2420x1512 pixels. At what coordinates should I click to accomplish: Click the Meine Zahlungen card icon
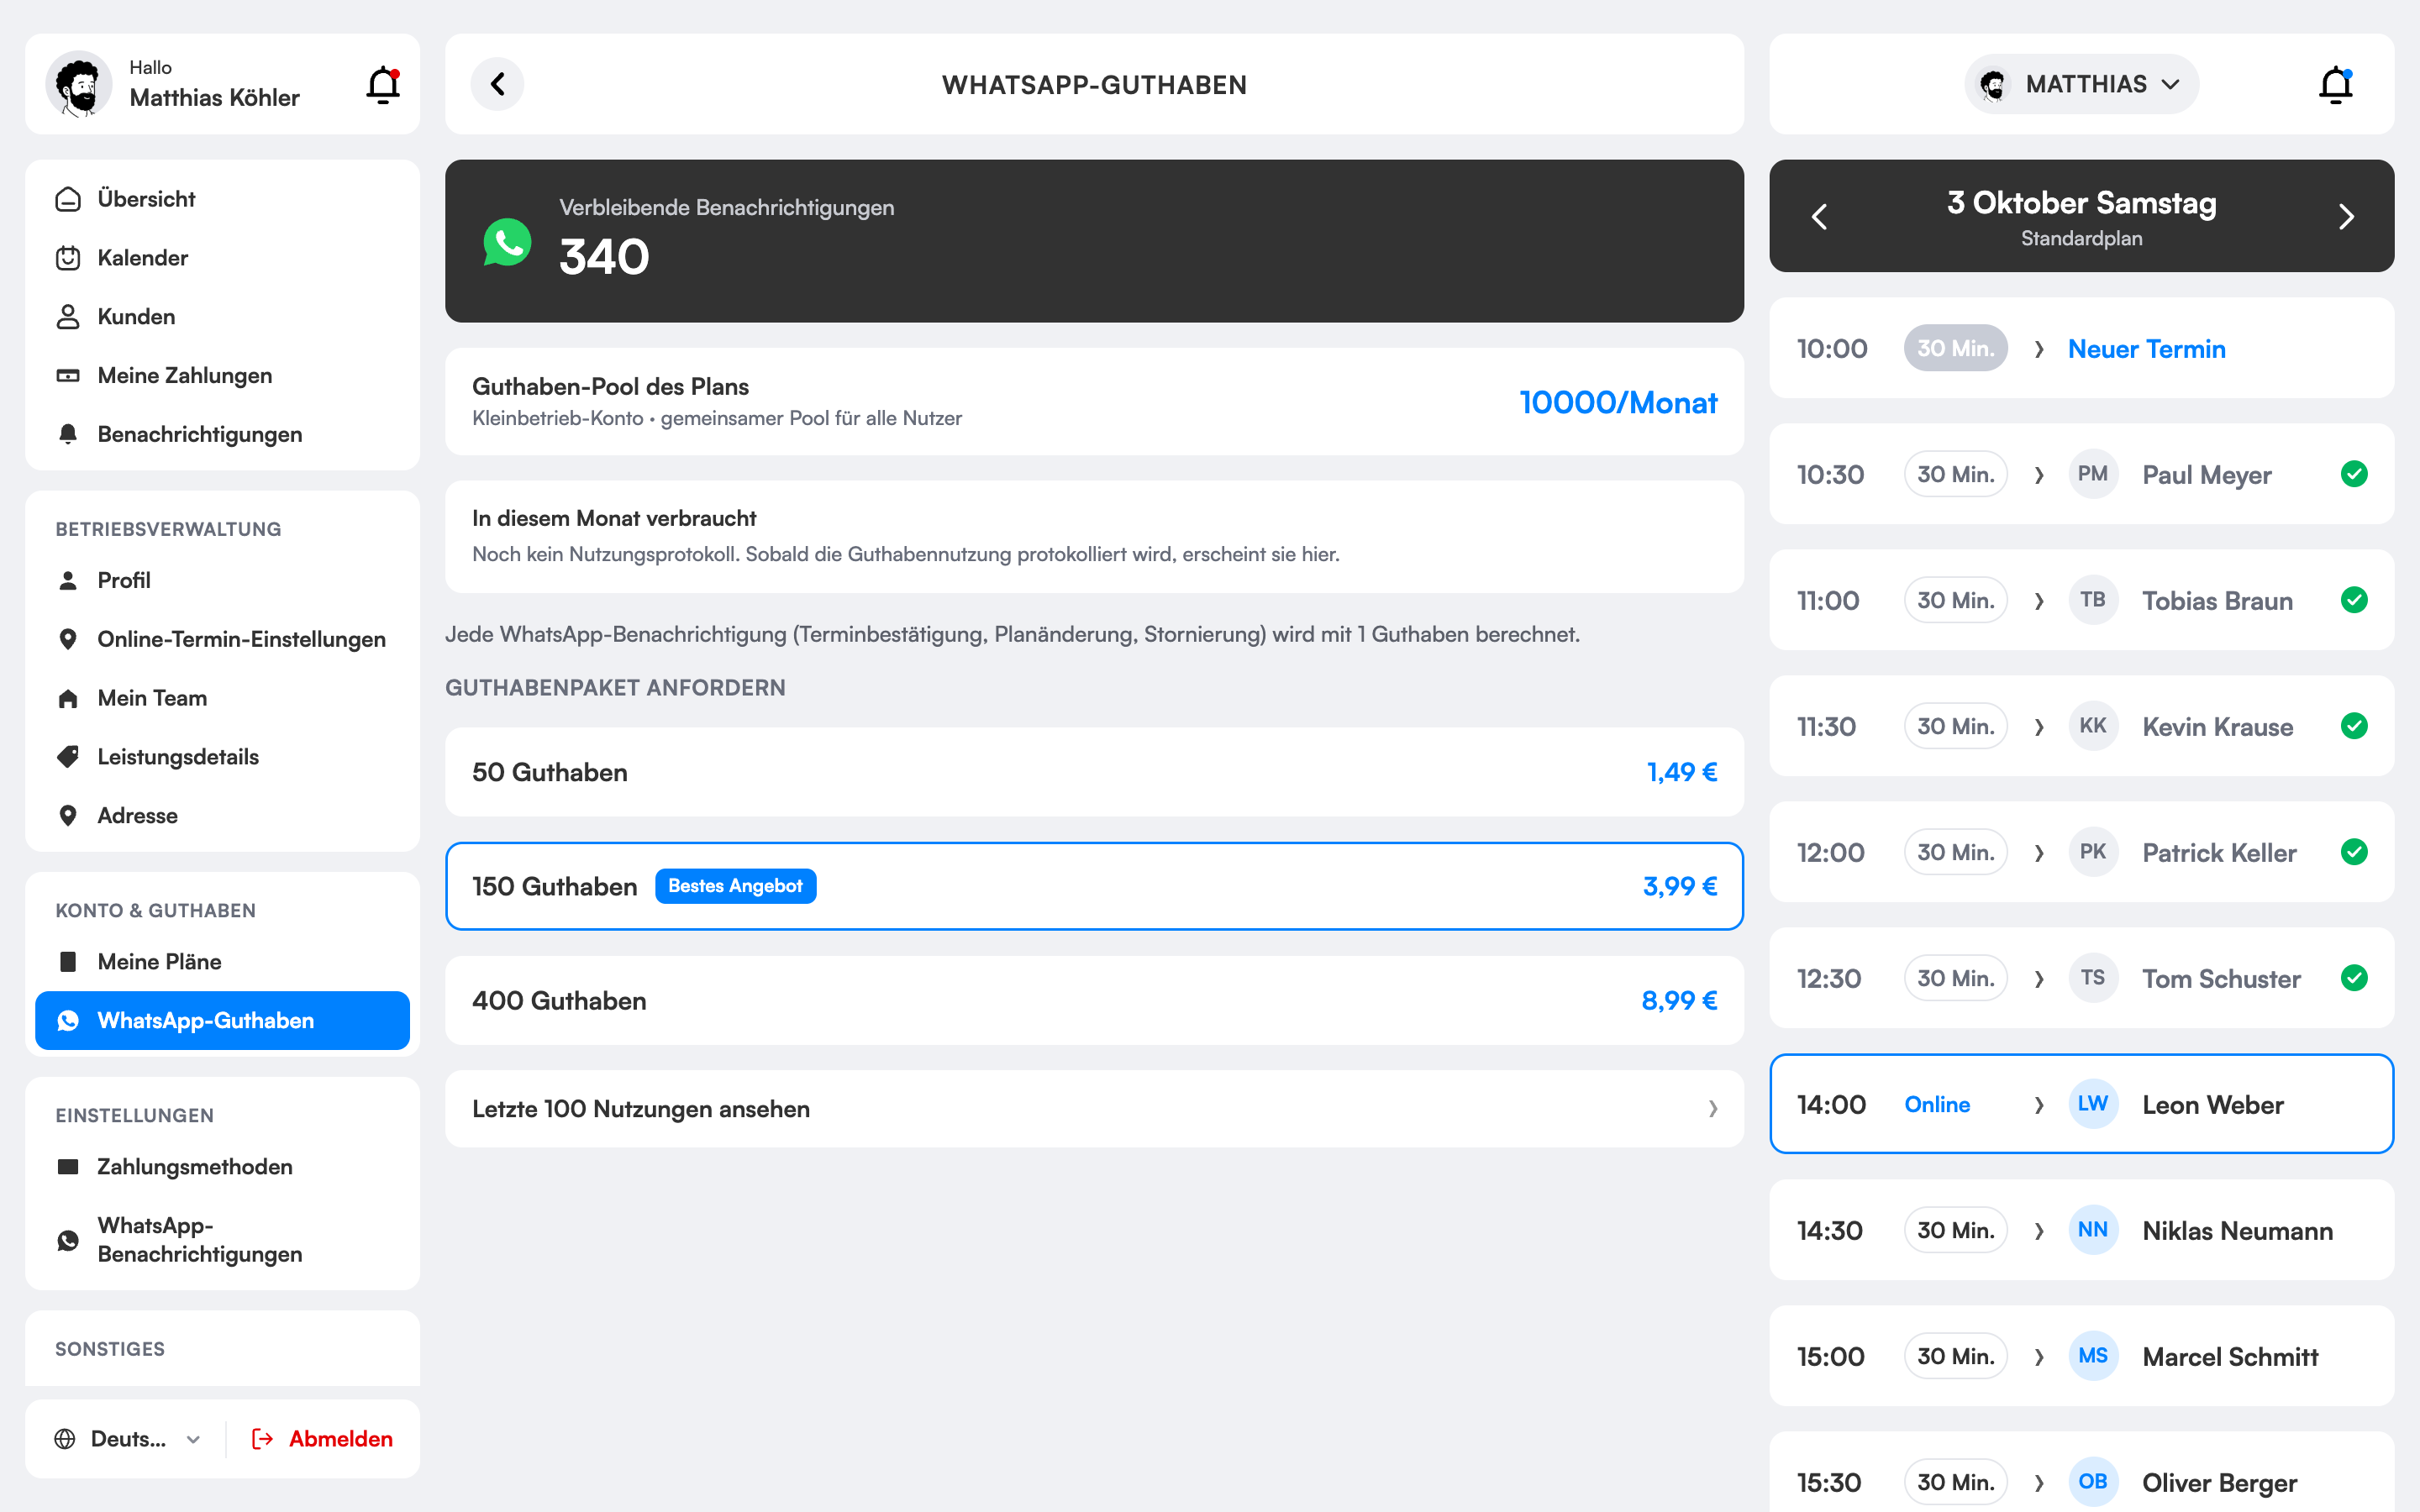tap(68, 376)
